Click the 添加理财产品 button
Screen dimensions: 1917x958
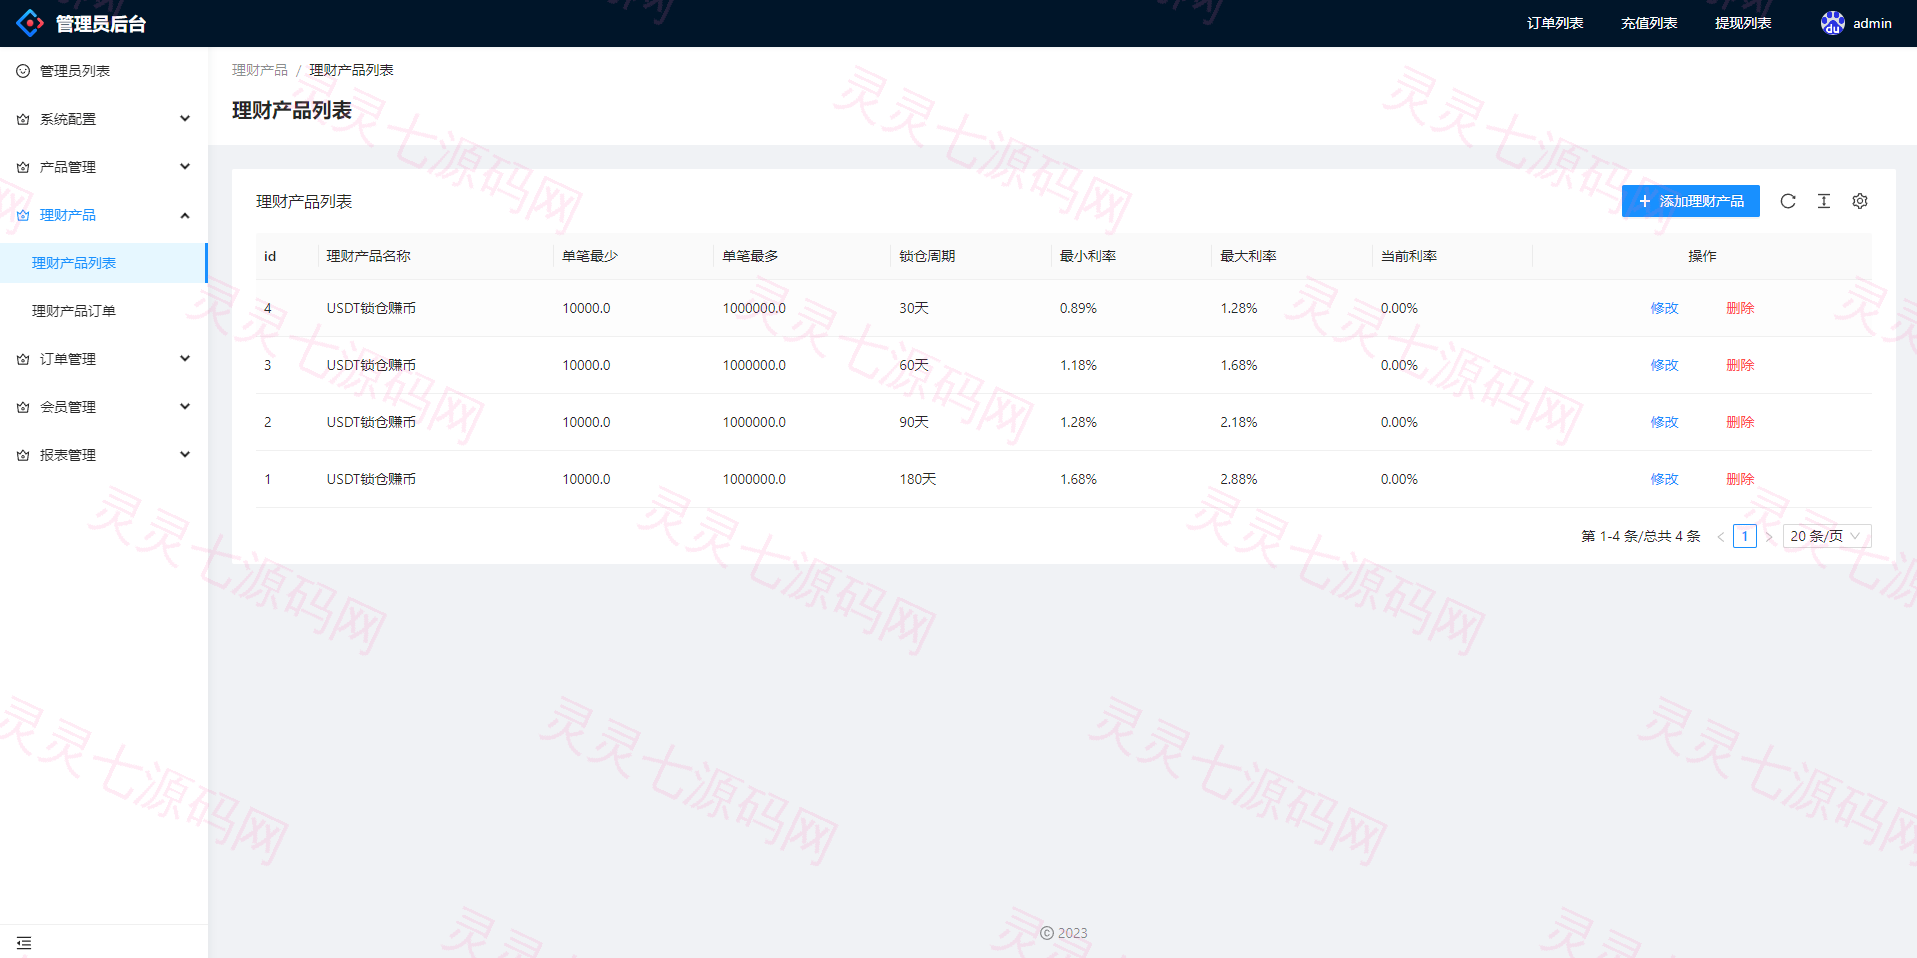pos(1691,201)
